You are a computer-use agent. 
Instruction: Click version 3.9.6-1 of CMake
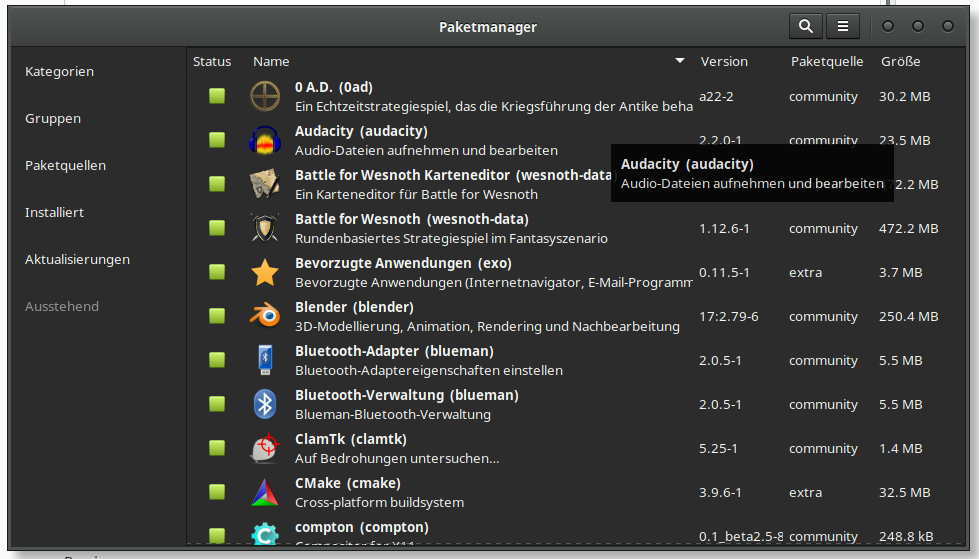720,493
